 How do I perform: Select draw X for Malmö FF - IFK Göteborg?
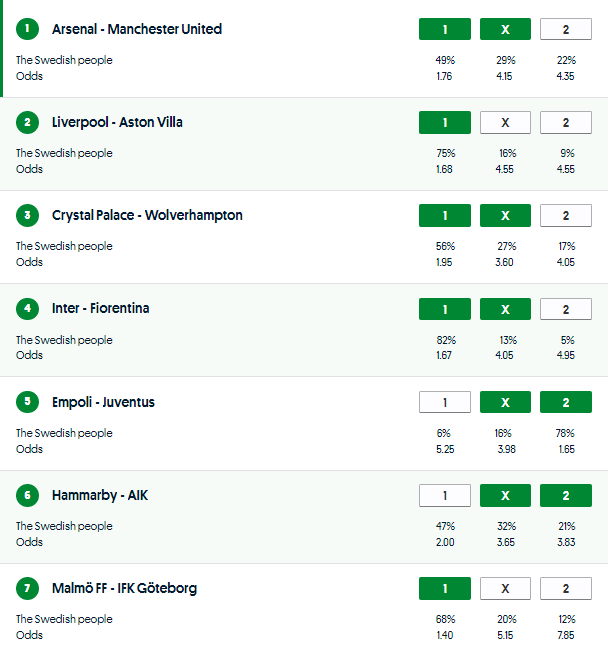[505, 588]
